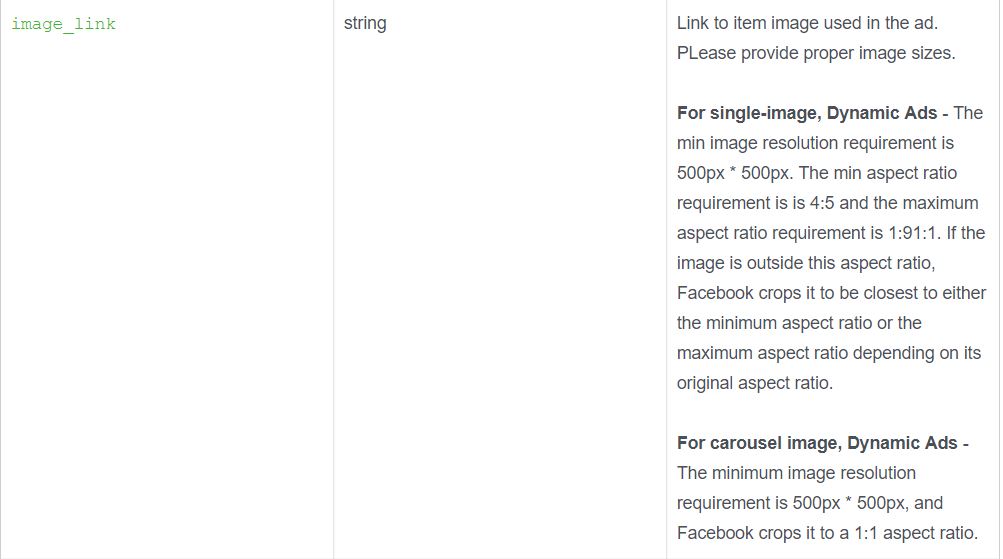
Task: Click the "1:1 aspect ratio" text
Action: 918,533
